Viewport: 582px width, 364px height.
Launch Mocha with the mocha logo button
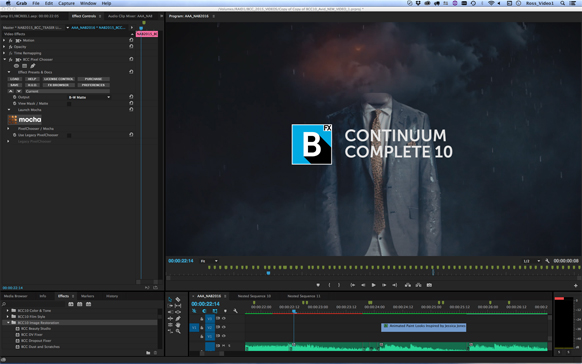point(24,119)
